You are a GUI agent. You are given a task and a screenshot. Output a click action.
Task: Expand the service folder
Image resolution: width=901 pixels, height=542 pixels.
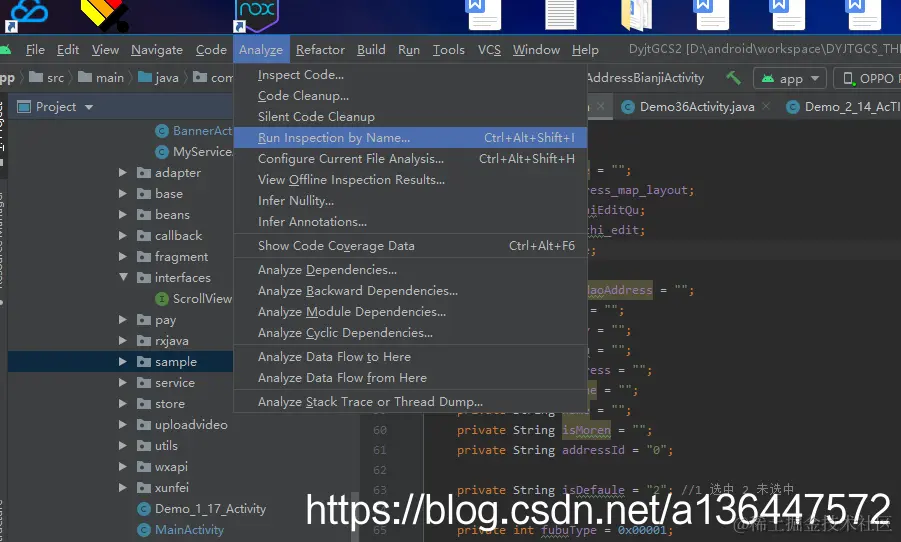coord(122,382)
